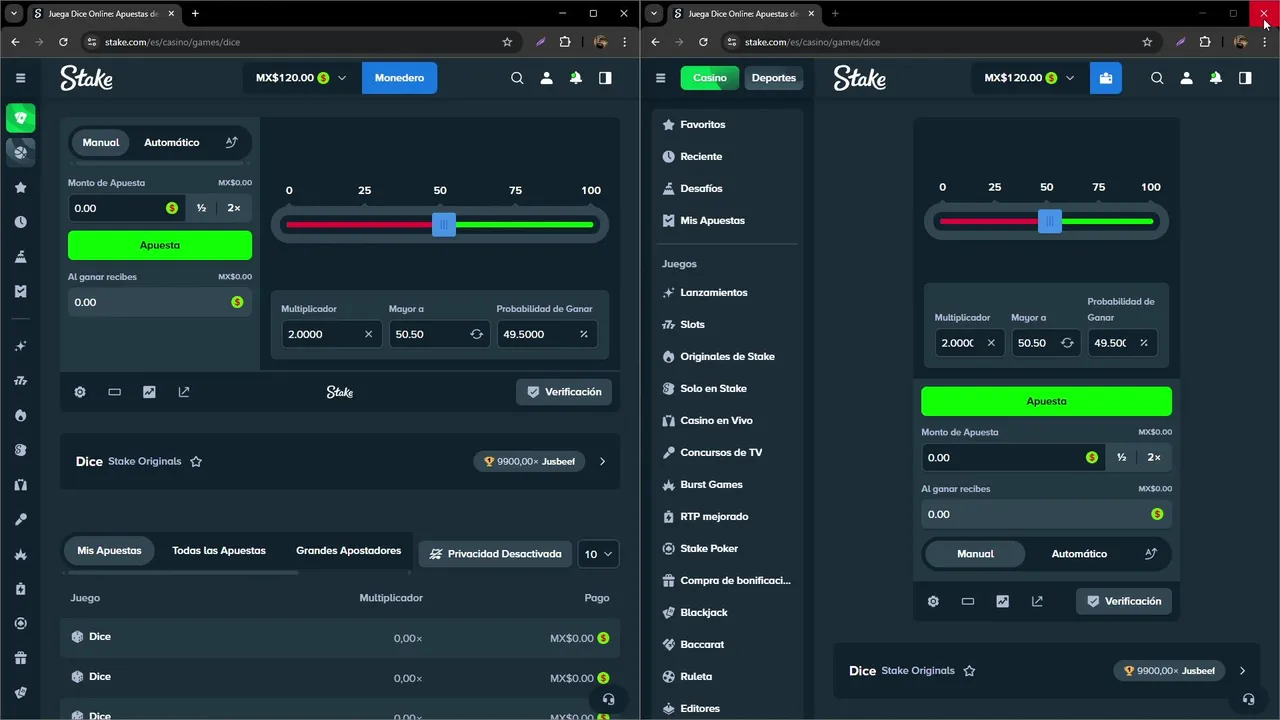Click favorite star beside Dice in left window
The width and height of the screenshot is (1280, 720).
click(x=196, y=461)
